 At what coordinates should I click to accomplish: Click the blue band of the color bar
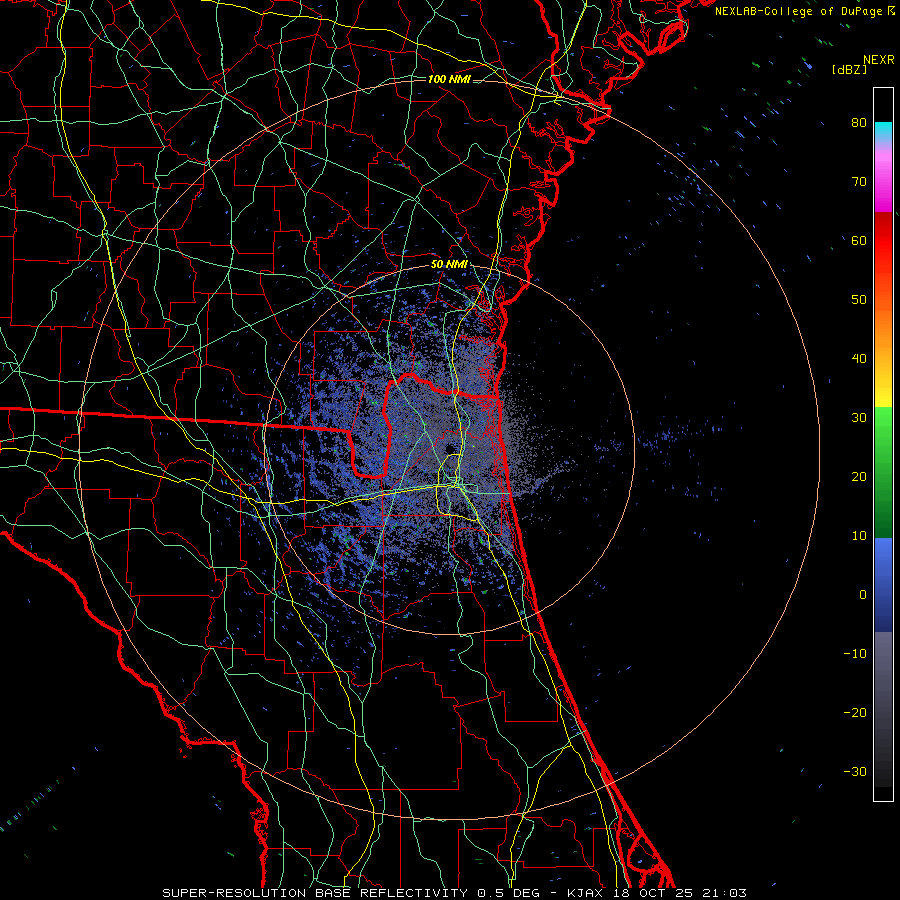click(x=883, y=585)
